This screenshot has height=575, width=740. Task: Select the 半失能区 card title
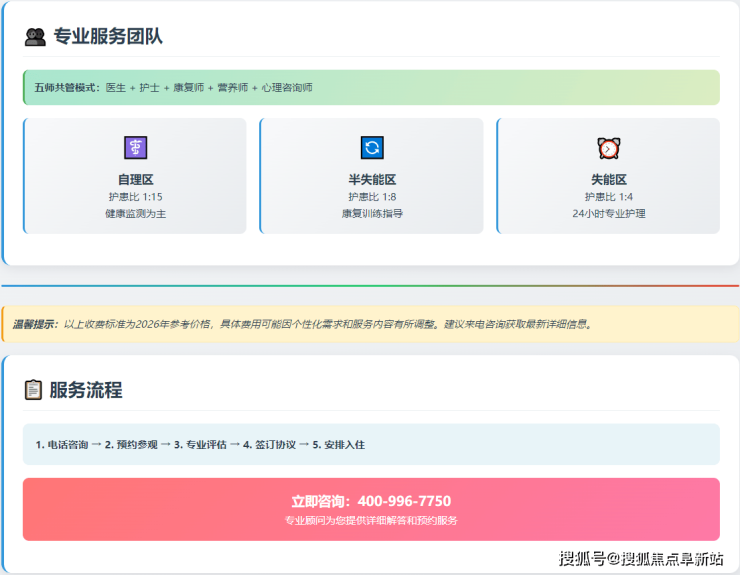371,179
